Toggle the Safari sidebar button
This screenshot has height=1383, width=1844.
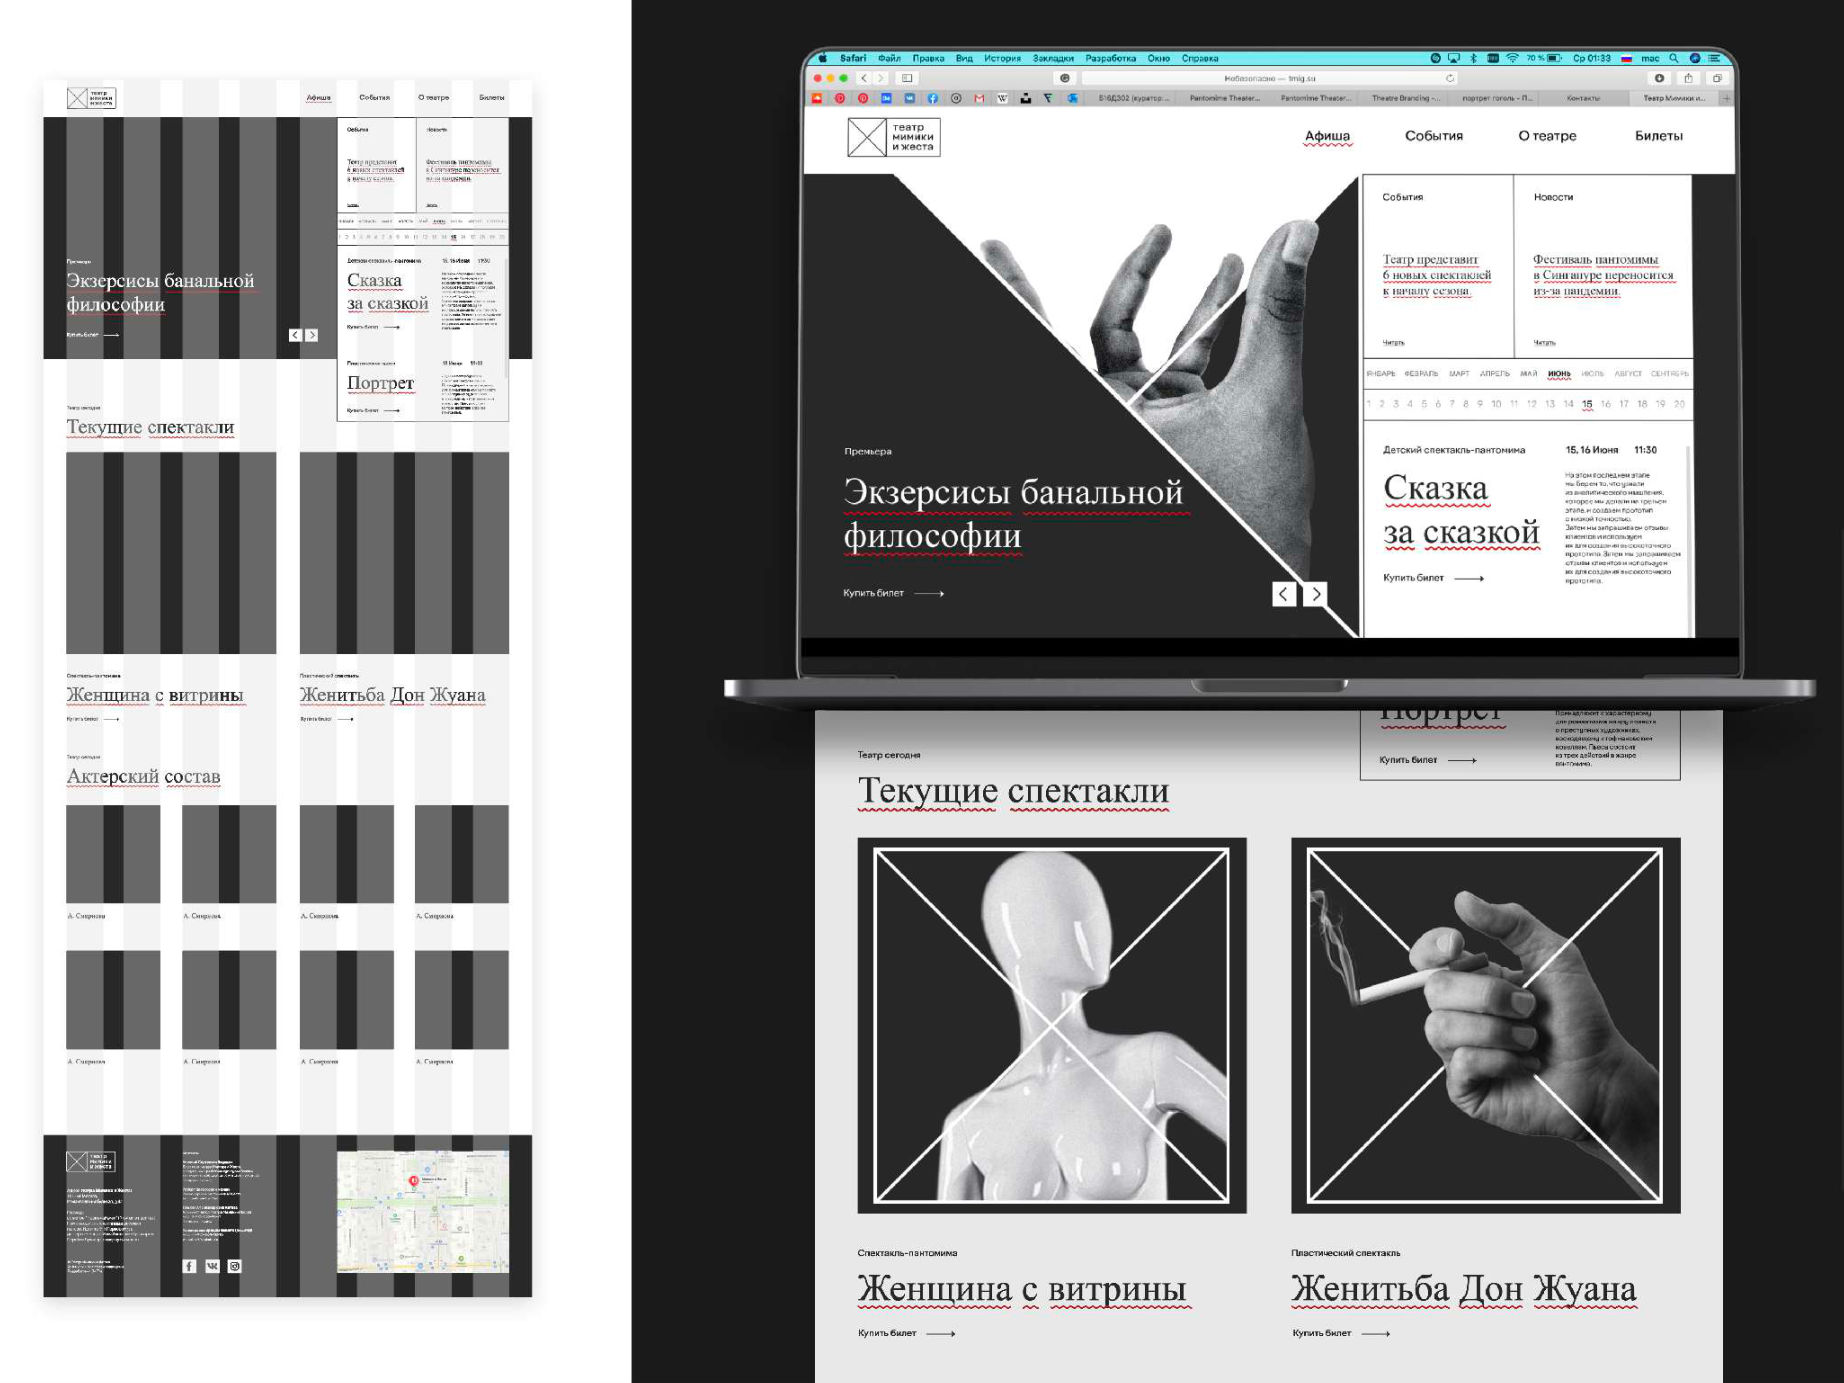click(x=907, y=78)
